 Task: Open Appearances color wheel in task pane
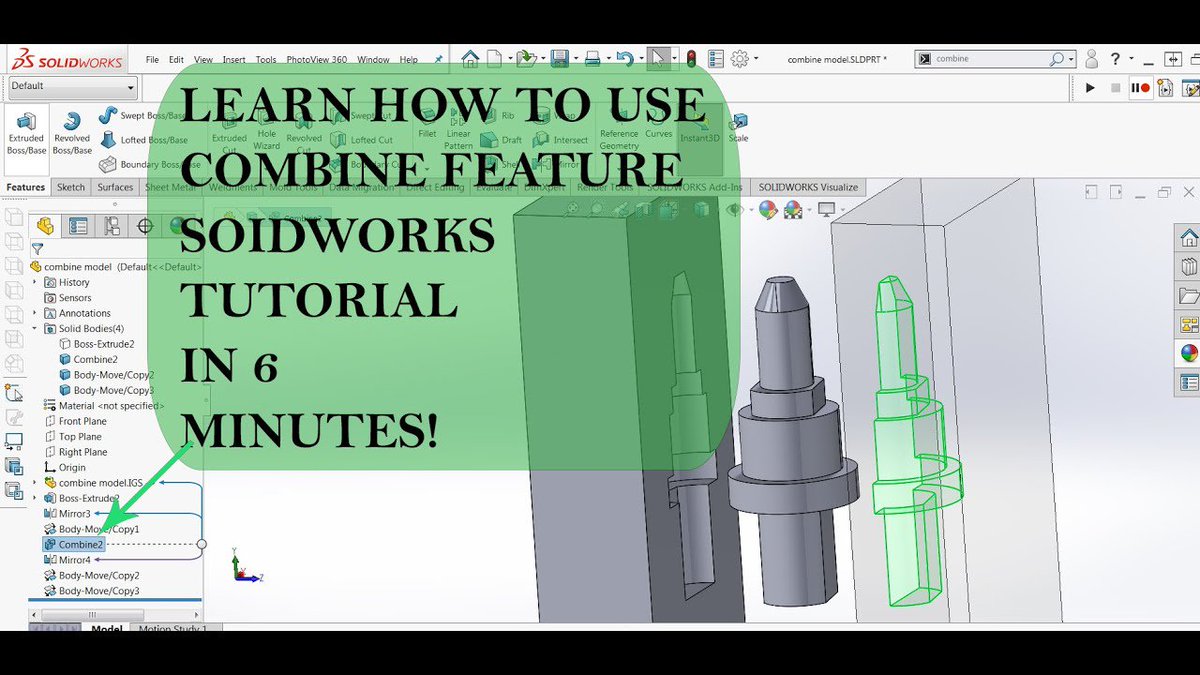[1188, 352]
